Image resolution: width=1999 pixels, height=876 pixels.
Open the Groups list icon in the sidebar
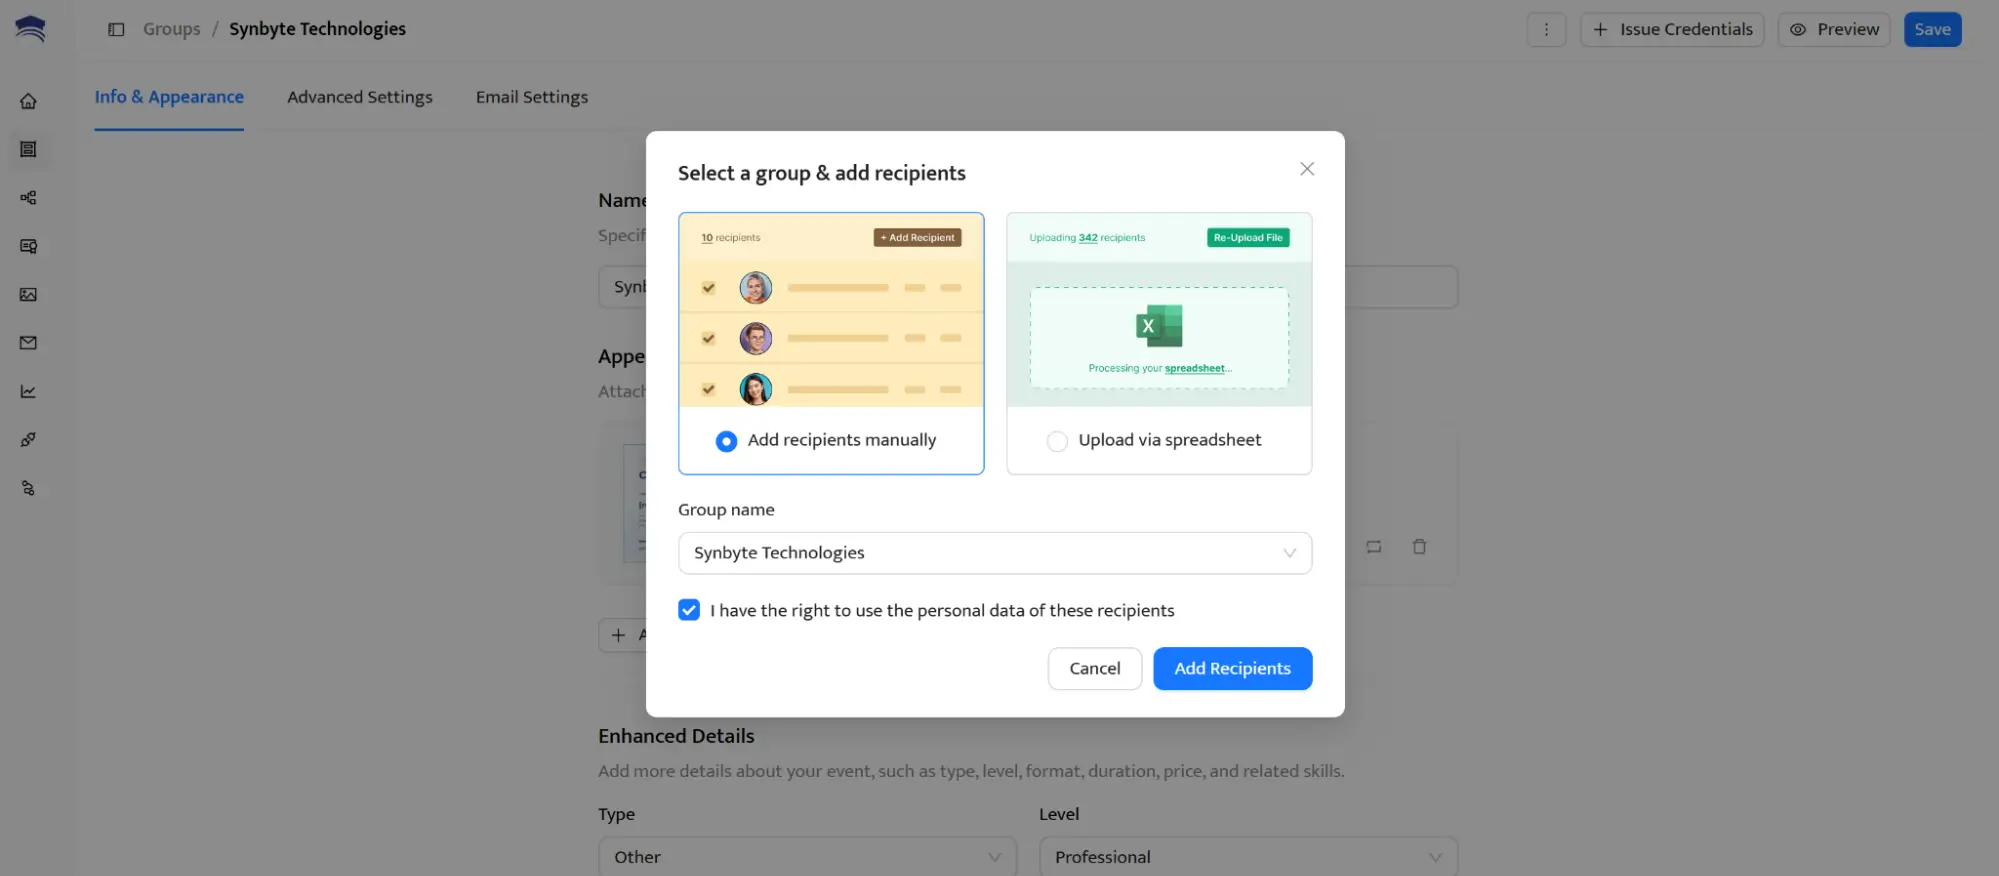pos(28,149)
